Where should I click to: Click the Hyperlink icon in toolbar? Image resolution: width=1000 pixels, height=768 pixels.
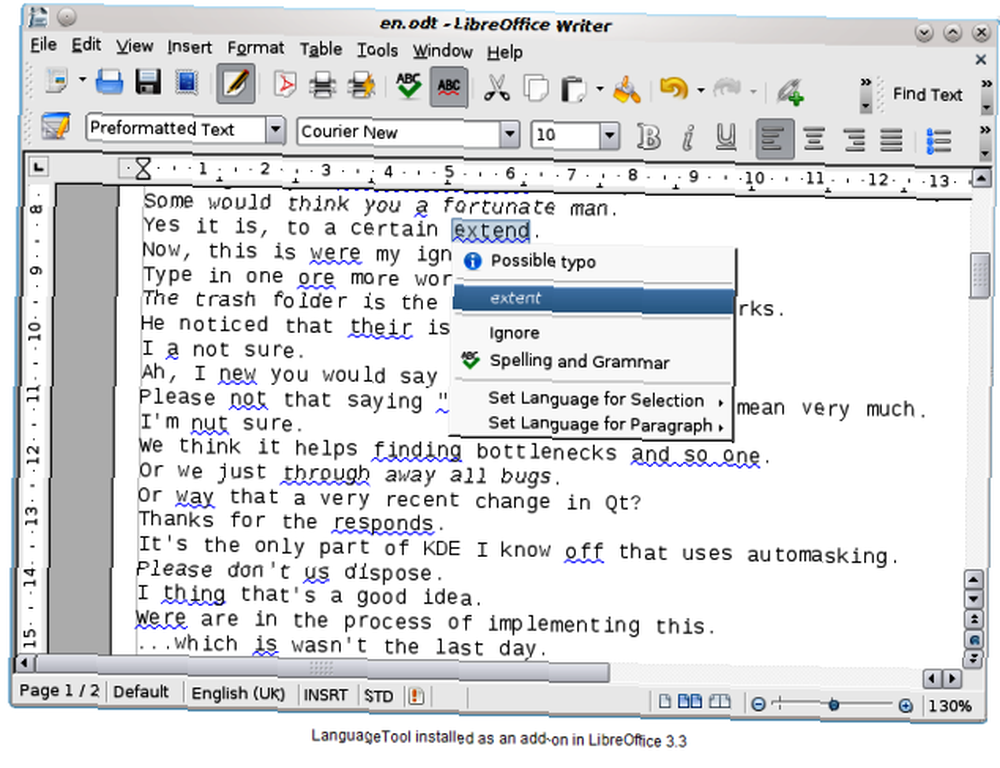(790, 91)
